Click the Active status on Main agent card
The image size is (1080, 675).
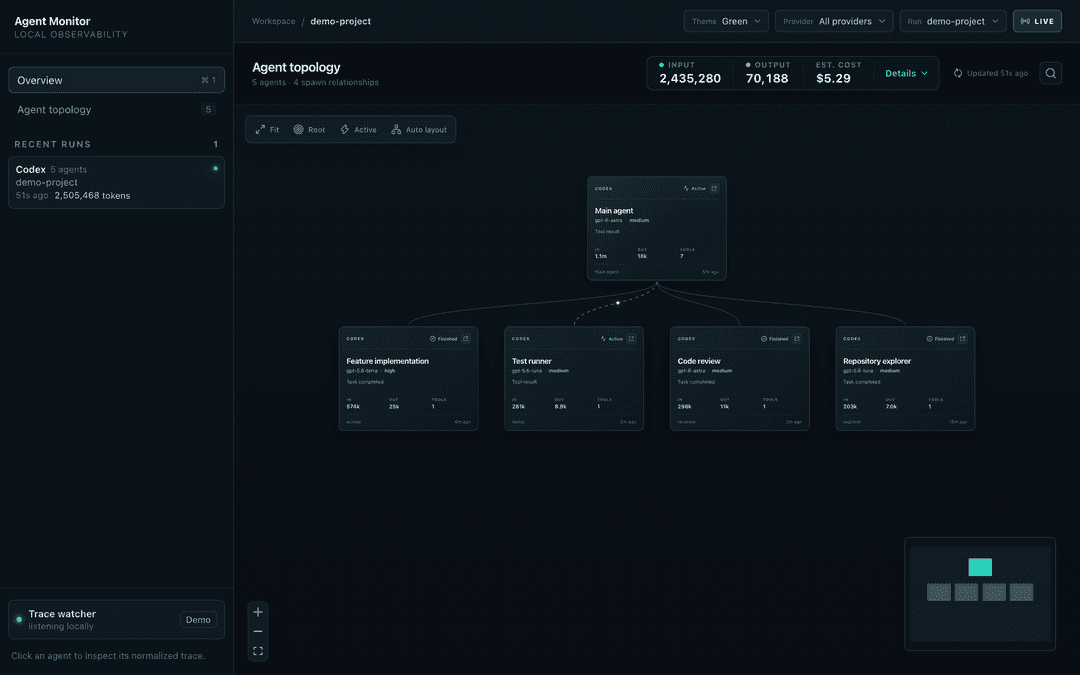(x=694, y=188)
